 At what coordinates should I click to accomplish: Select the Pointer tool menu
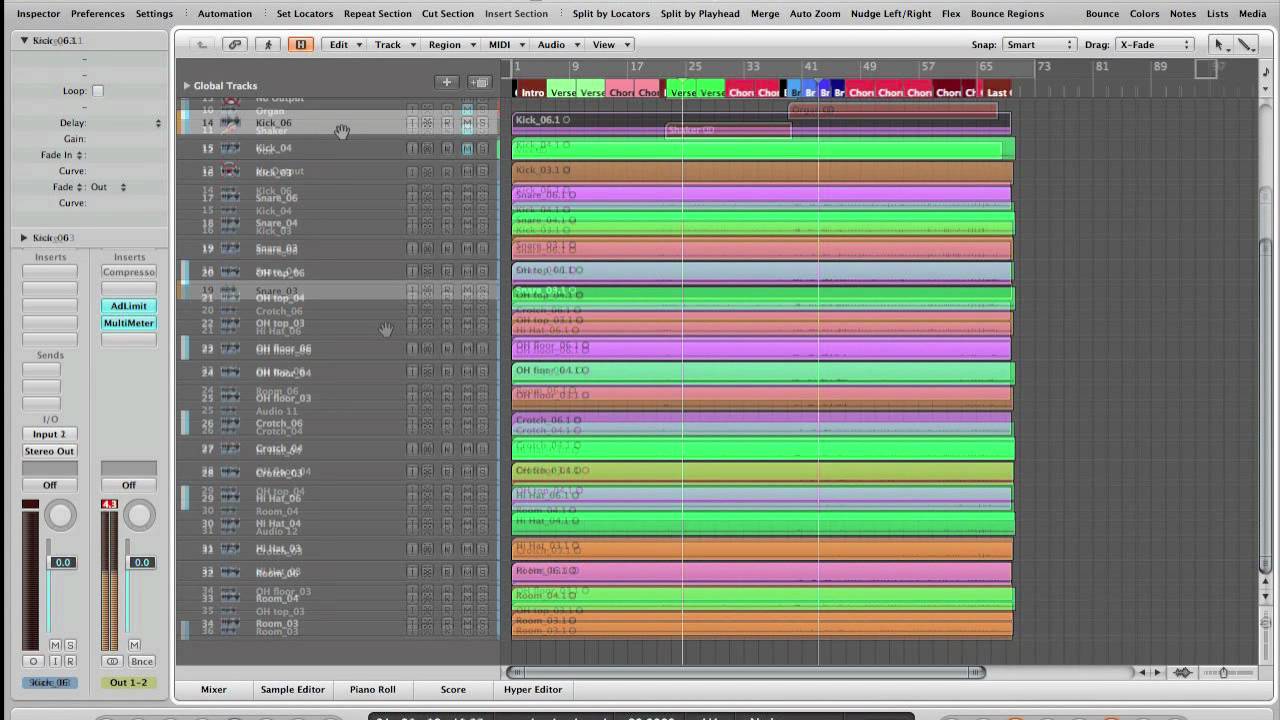1220,44
